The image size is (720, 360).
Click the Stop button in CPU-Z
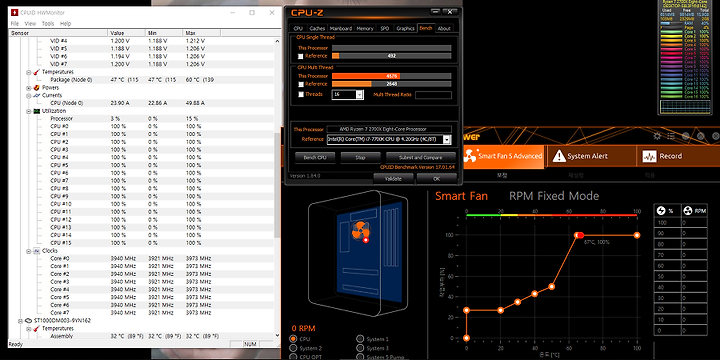(360, 158)
